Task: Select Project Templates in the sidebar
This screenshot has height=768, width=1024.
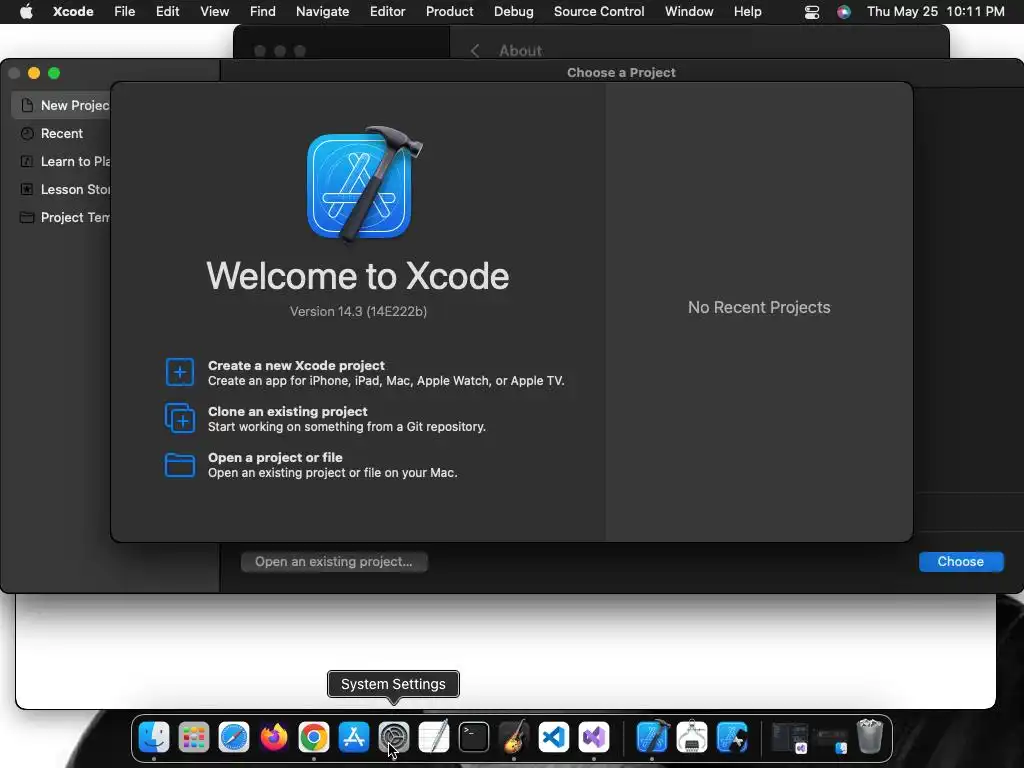Action: [61, 217]
